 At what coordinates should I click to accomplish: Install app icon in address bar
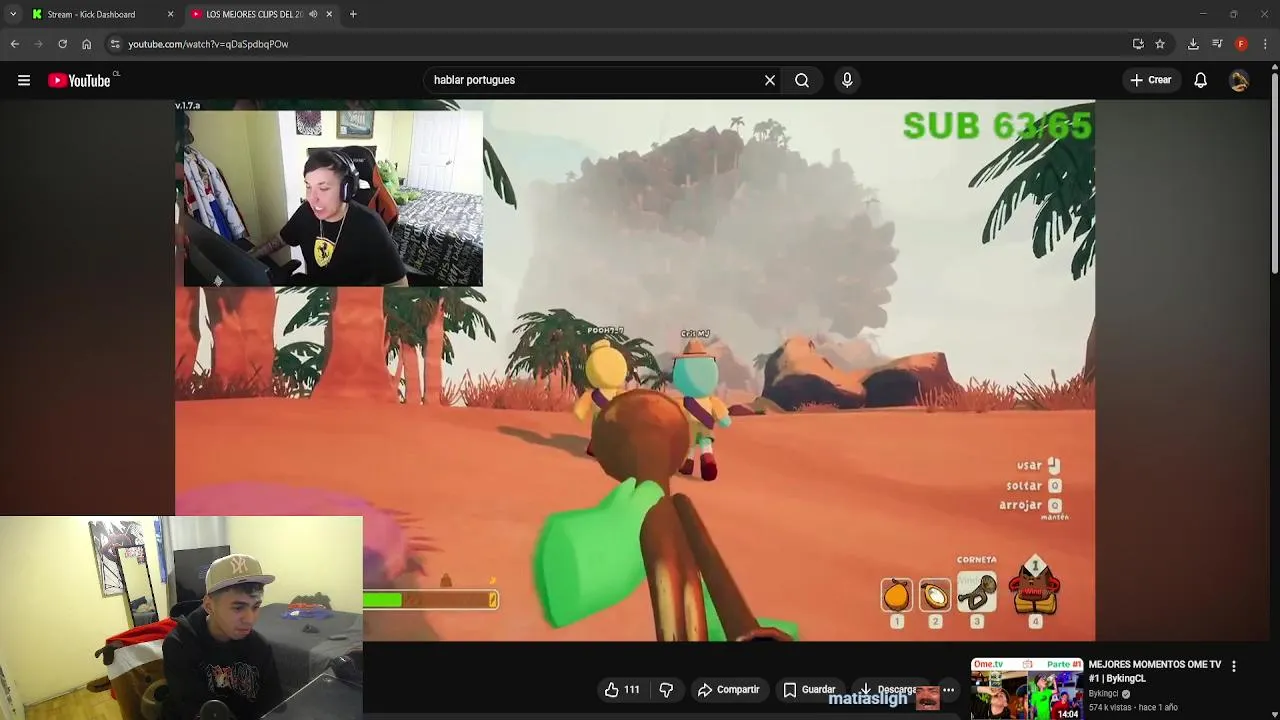point(1138,44)
